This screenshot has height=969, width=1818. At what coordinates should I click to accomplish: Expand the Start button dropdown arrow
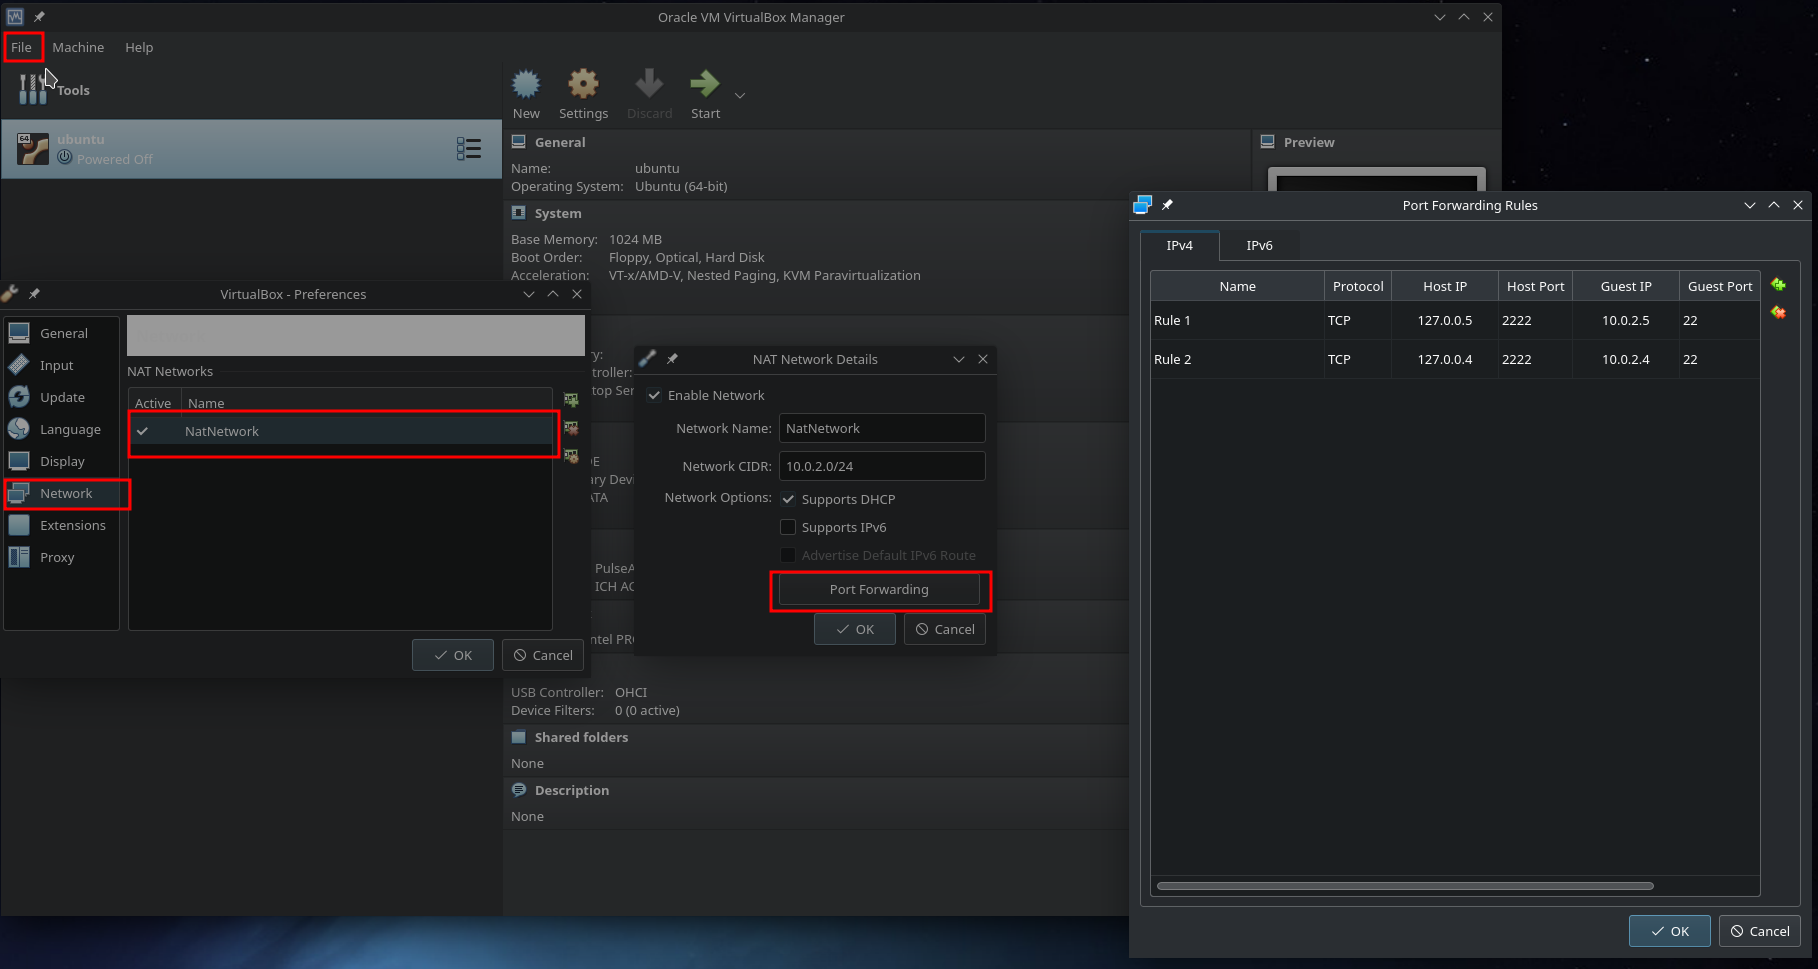740,96
